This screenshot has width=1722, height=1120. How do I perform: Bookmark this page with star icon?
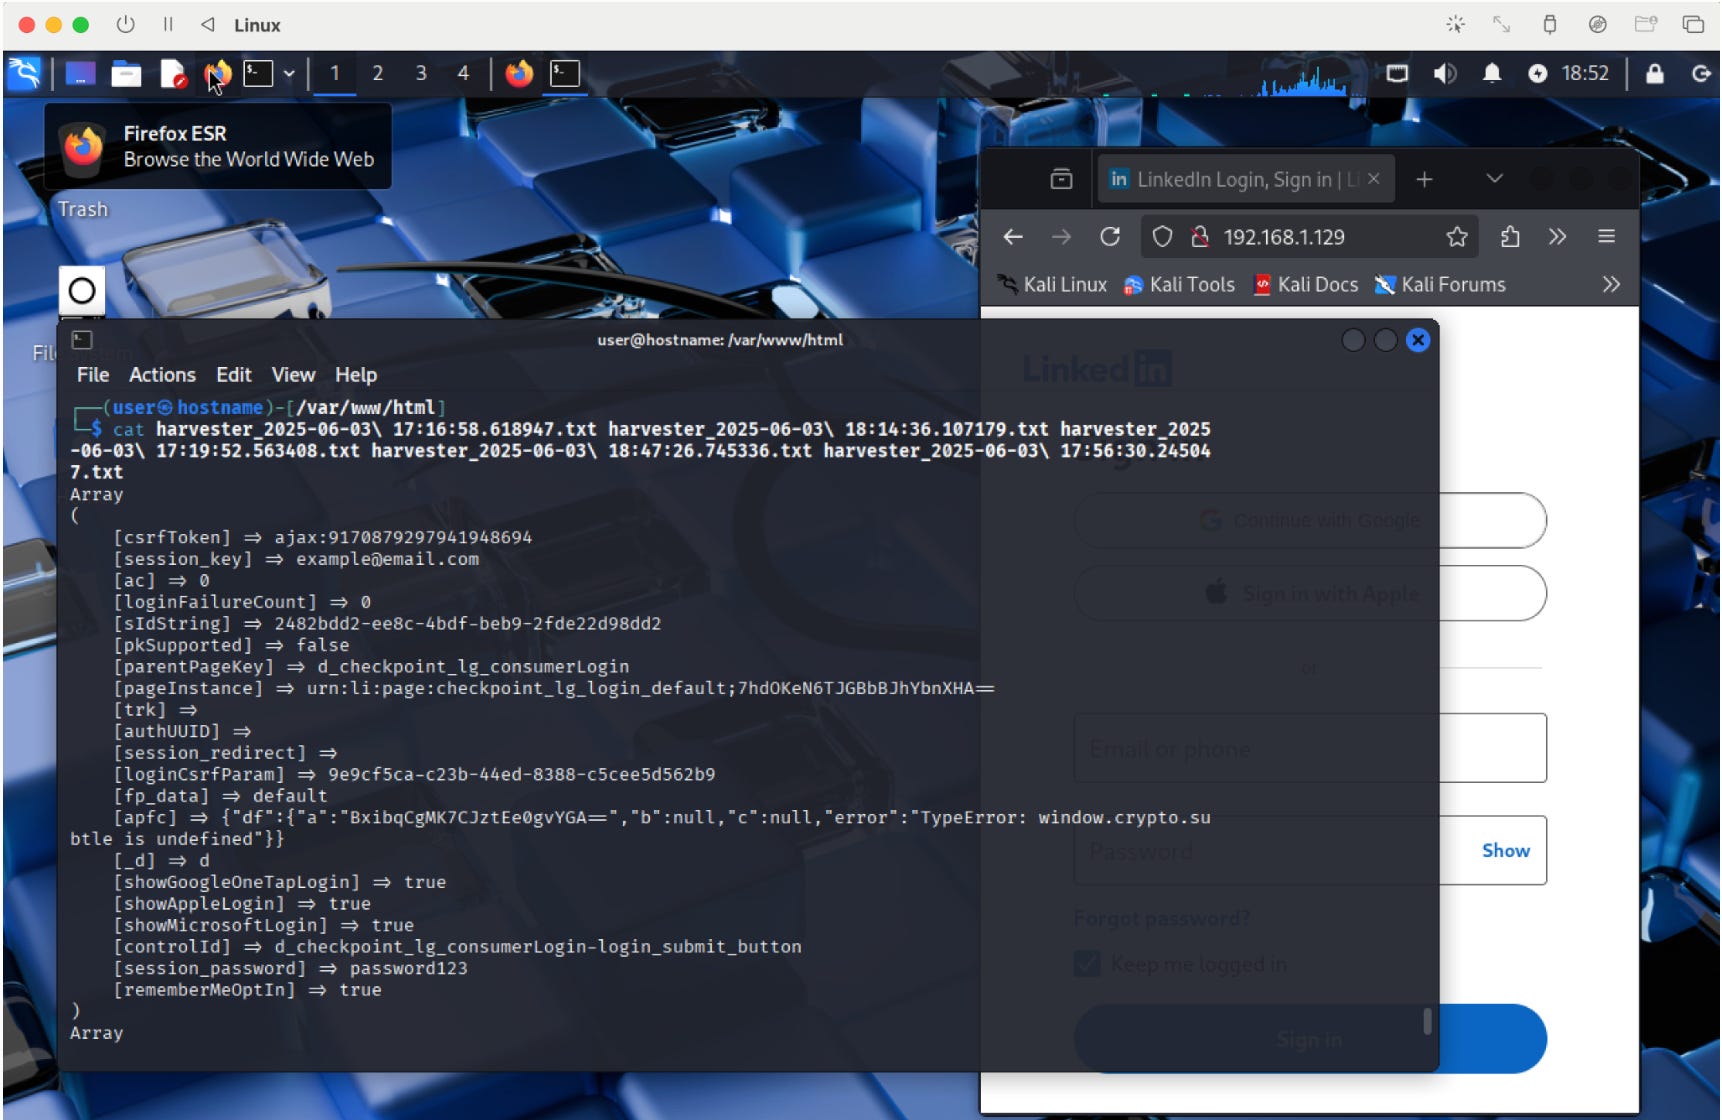1457,237
